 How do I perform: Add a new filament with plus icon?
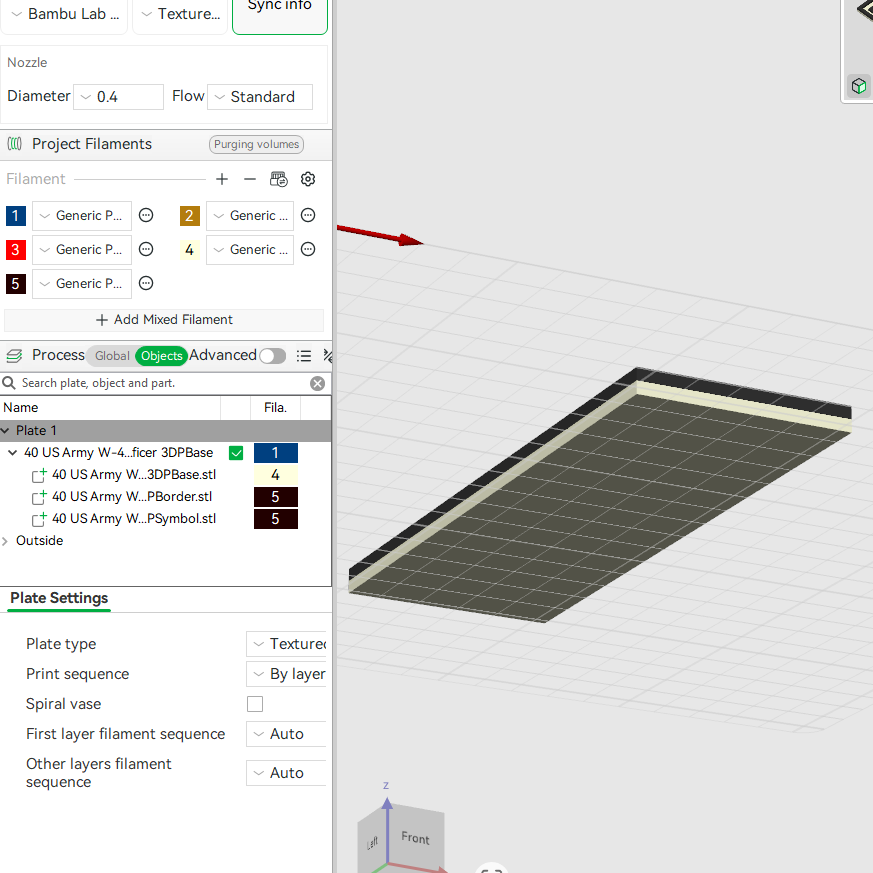pyautogui.click(x=222, y=179)
